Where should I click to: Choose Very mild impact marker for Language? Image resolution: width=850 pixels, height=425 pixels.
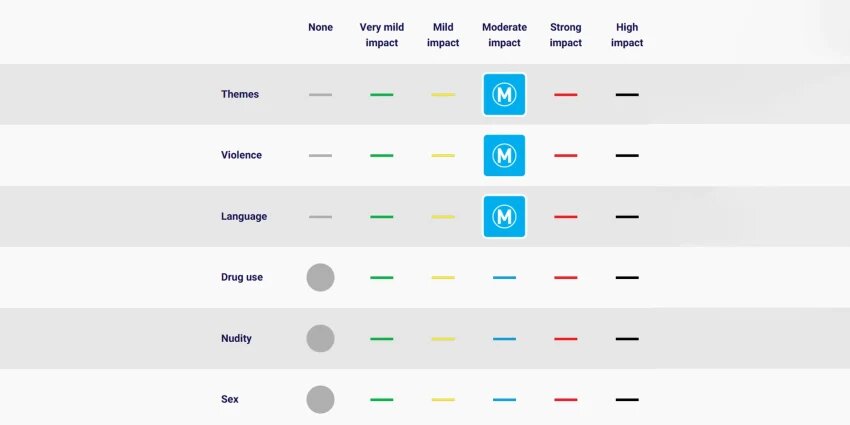[x=382, y=217]
